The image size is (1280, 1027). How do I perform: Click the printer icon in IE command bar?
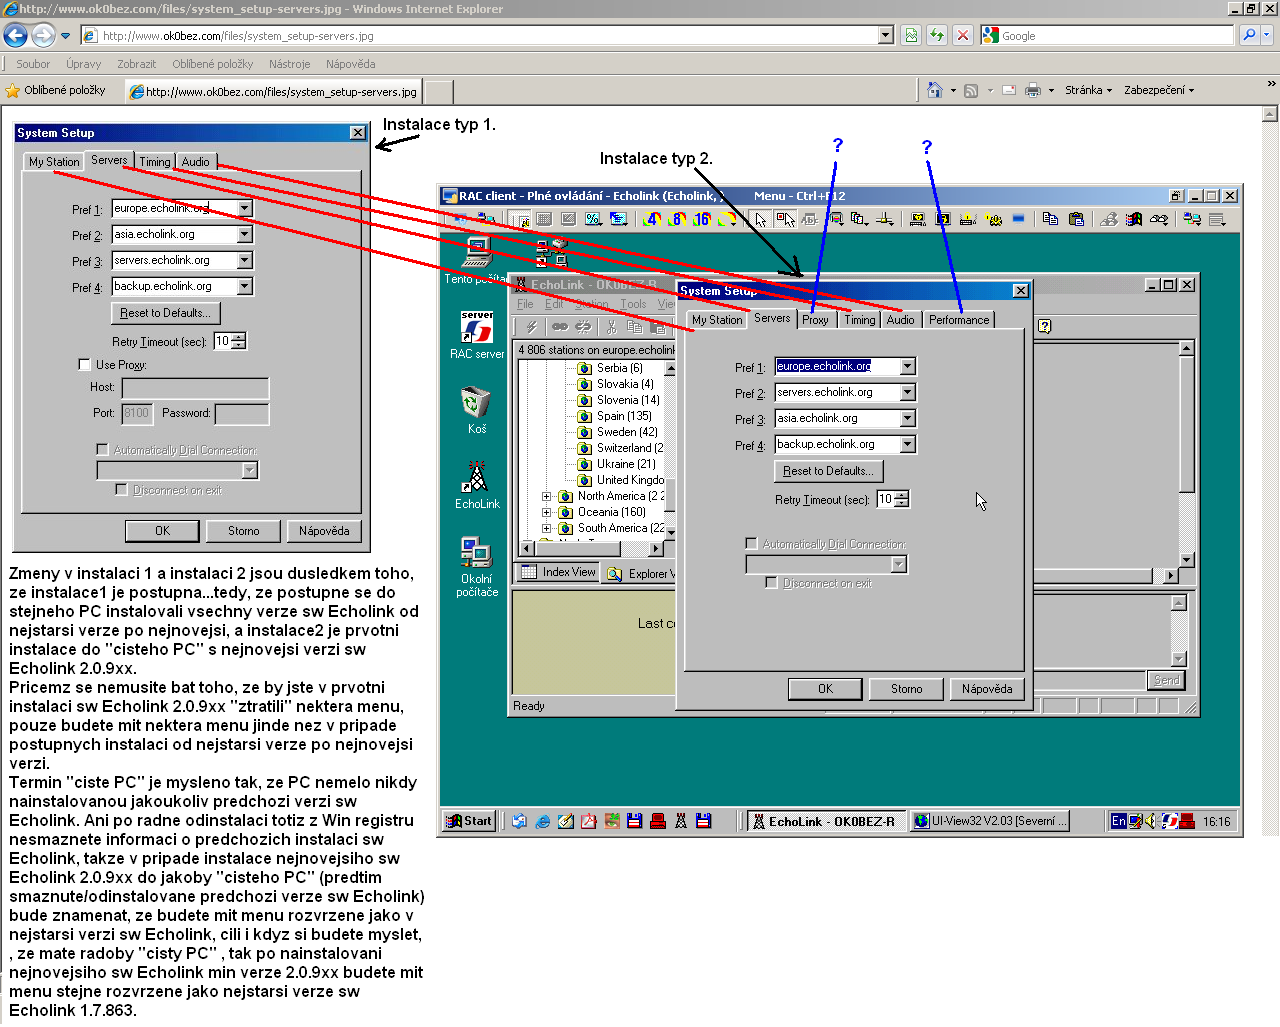(x=1033, y=90)
